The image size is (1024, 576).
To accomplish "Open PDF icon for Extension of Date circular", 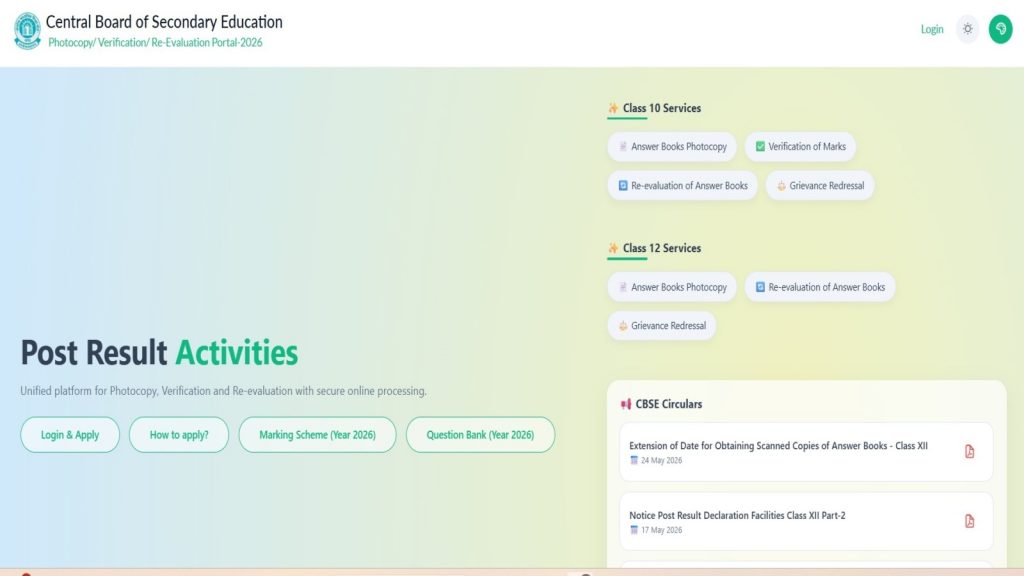I will tap(969, 451).
